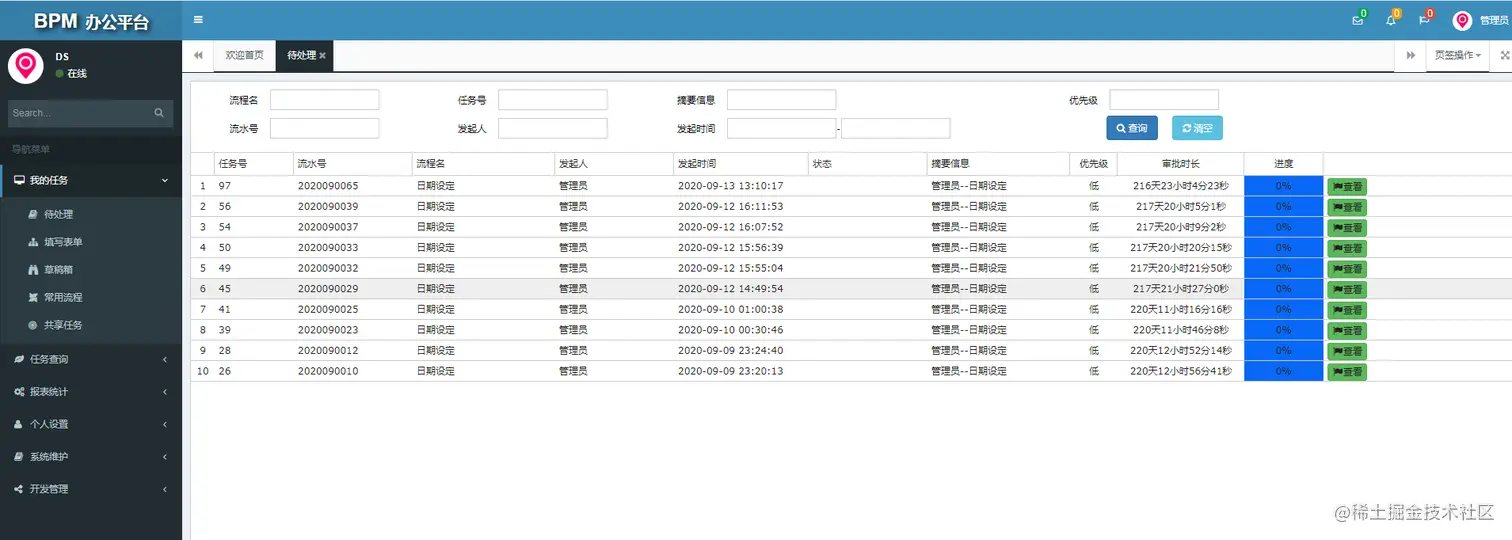1512x540 pixels.
Task: Click the 优先级 input field
Action: point(1164,100)
